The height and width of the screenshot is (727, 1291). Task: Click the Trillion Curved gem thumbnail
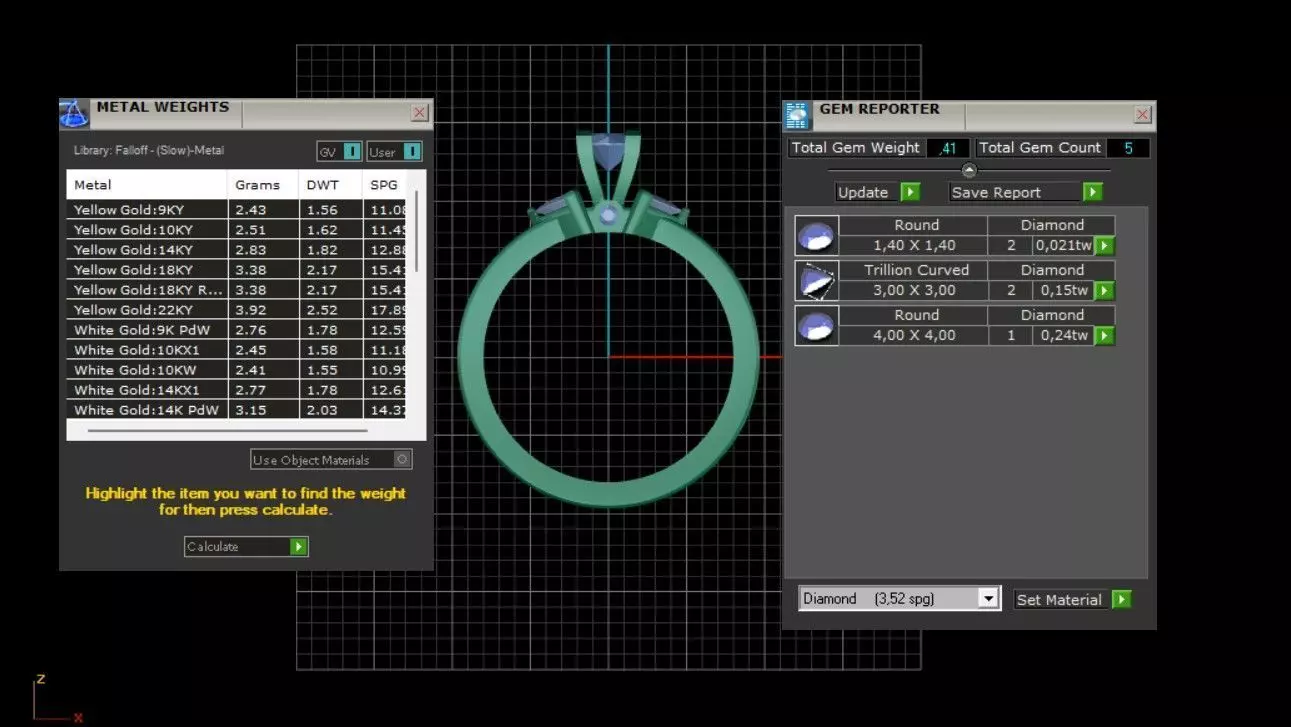pos(816,281)
